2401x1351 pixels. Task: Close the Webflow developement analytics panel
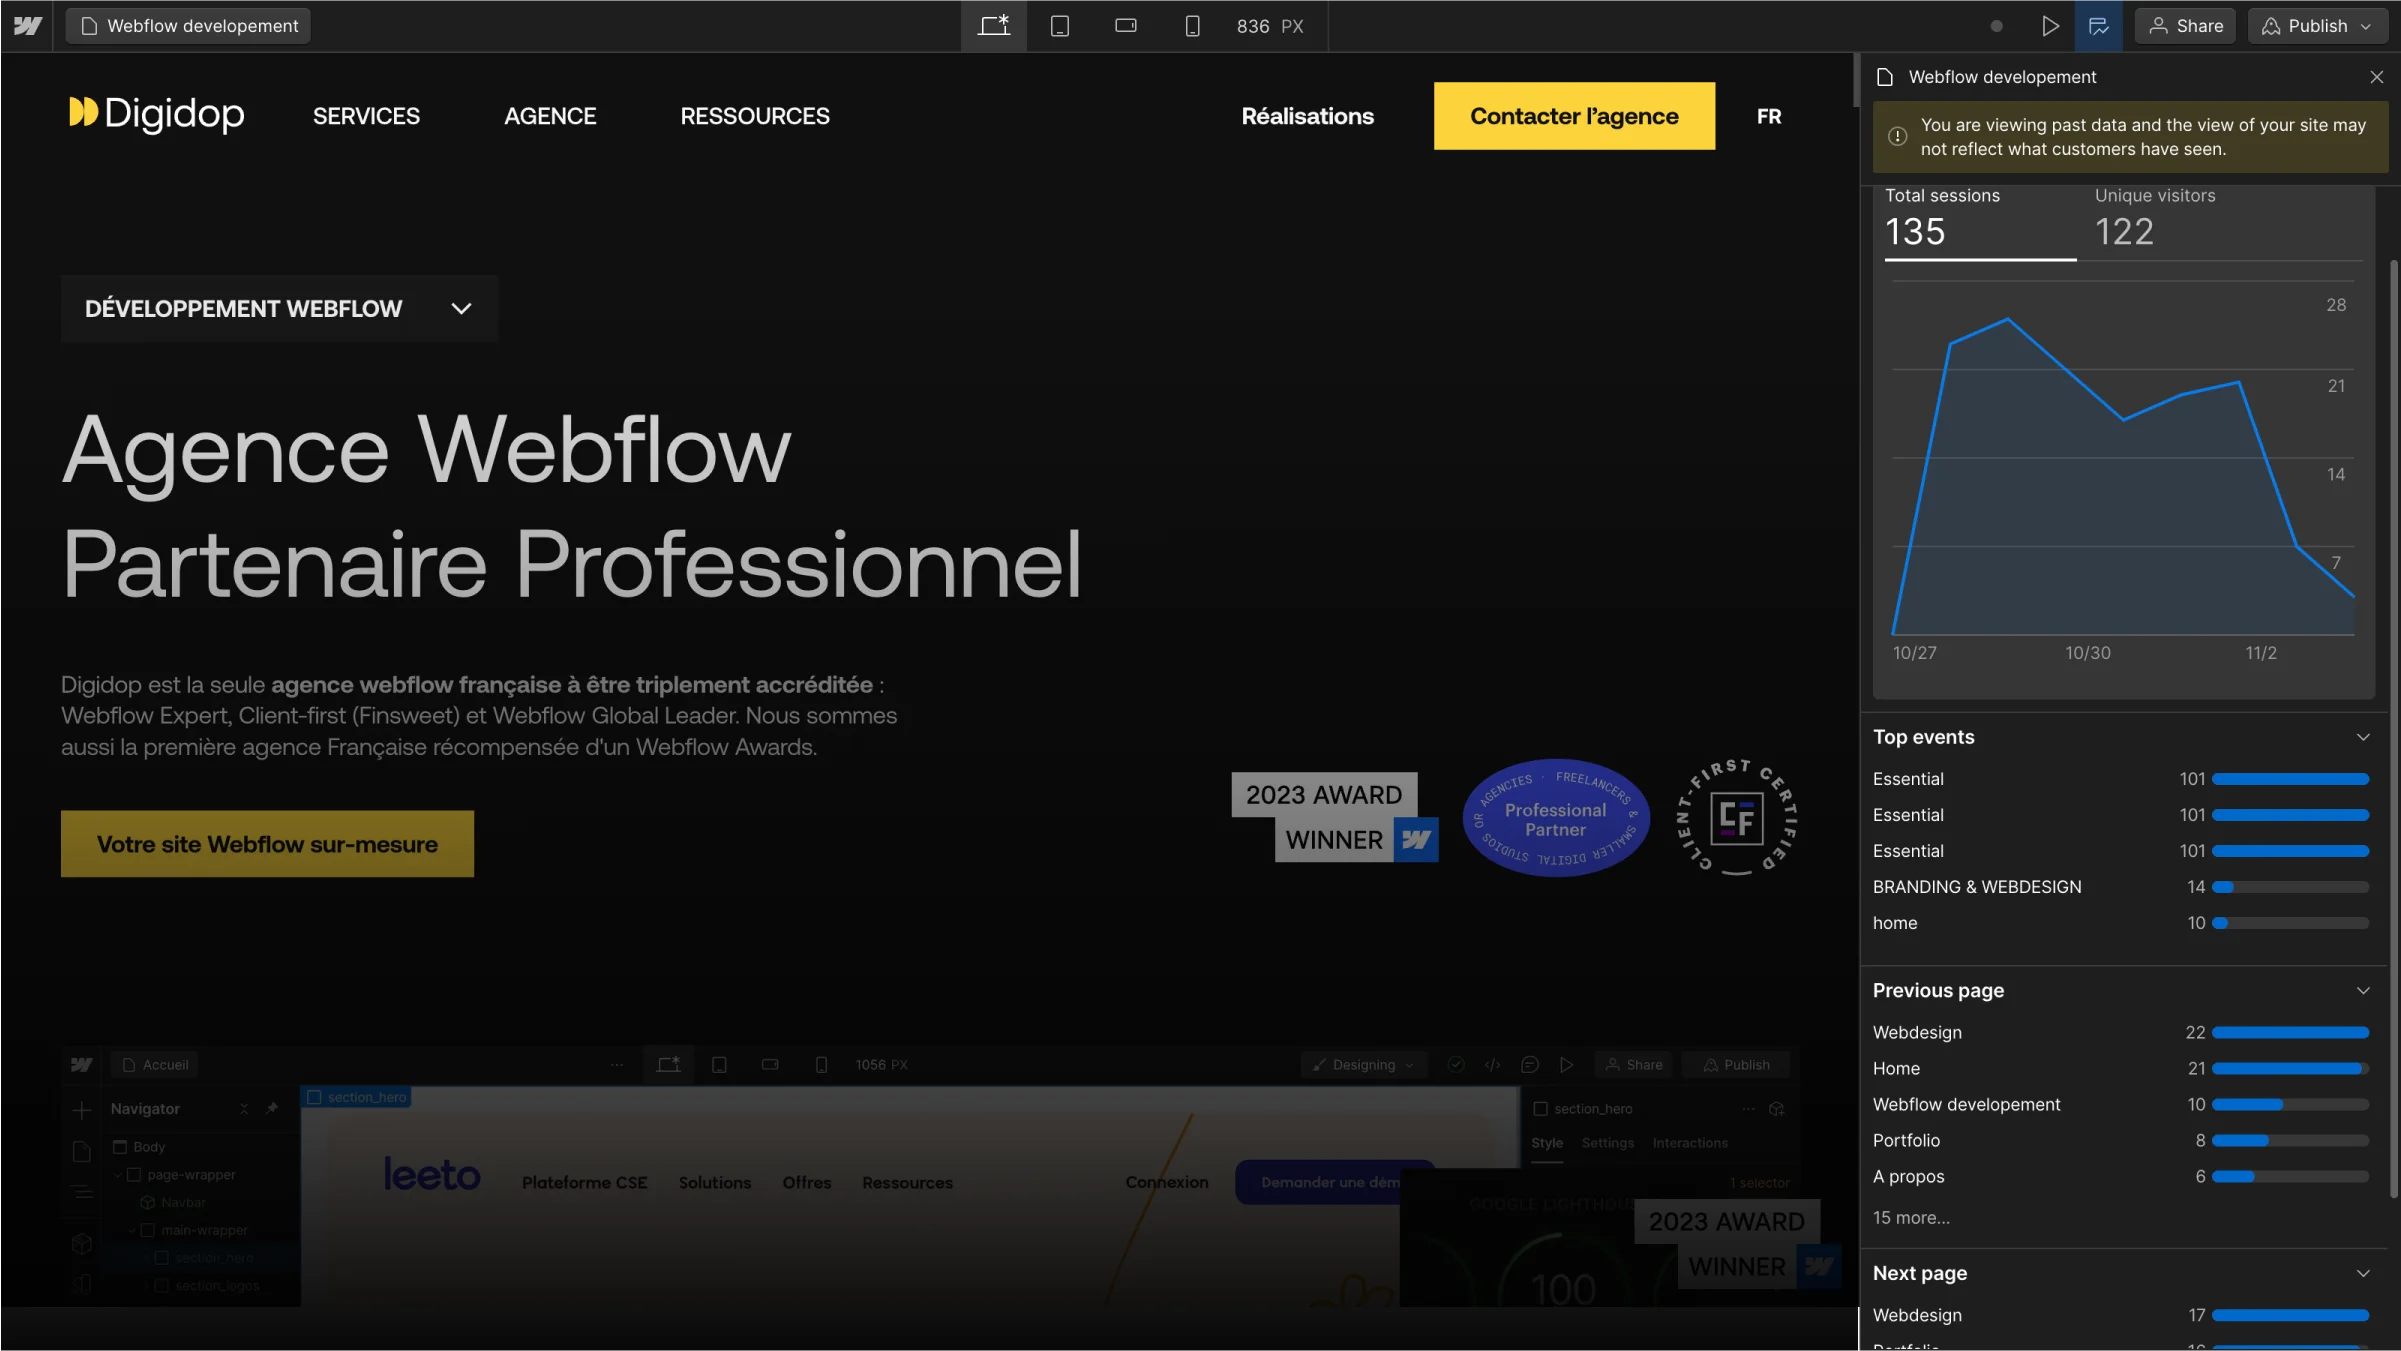click(2377, 77)
